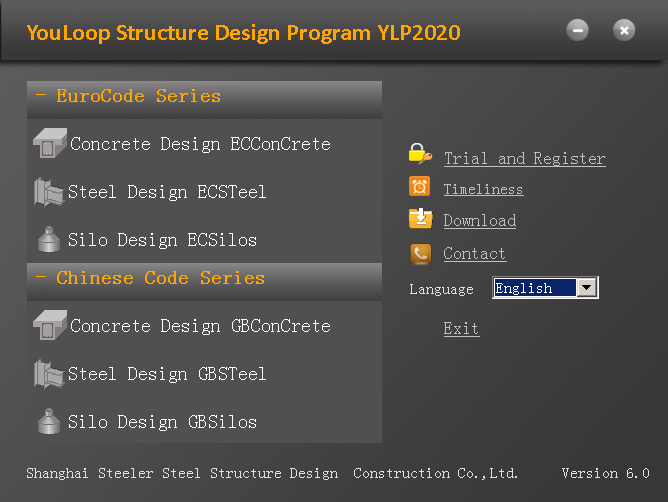Launch Steel Design GBSTeel

tap(167, 374)
